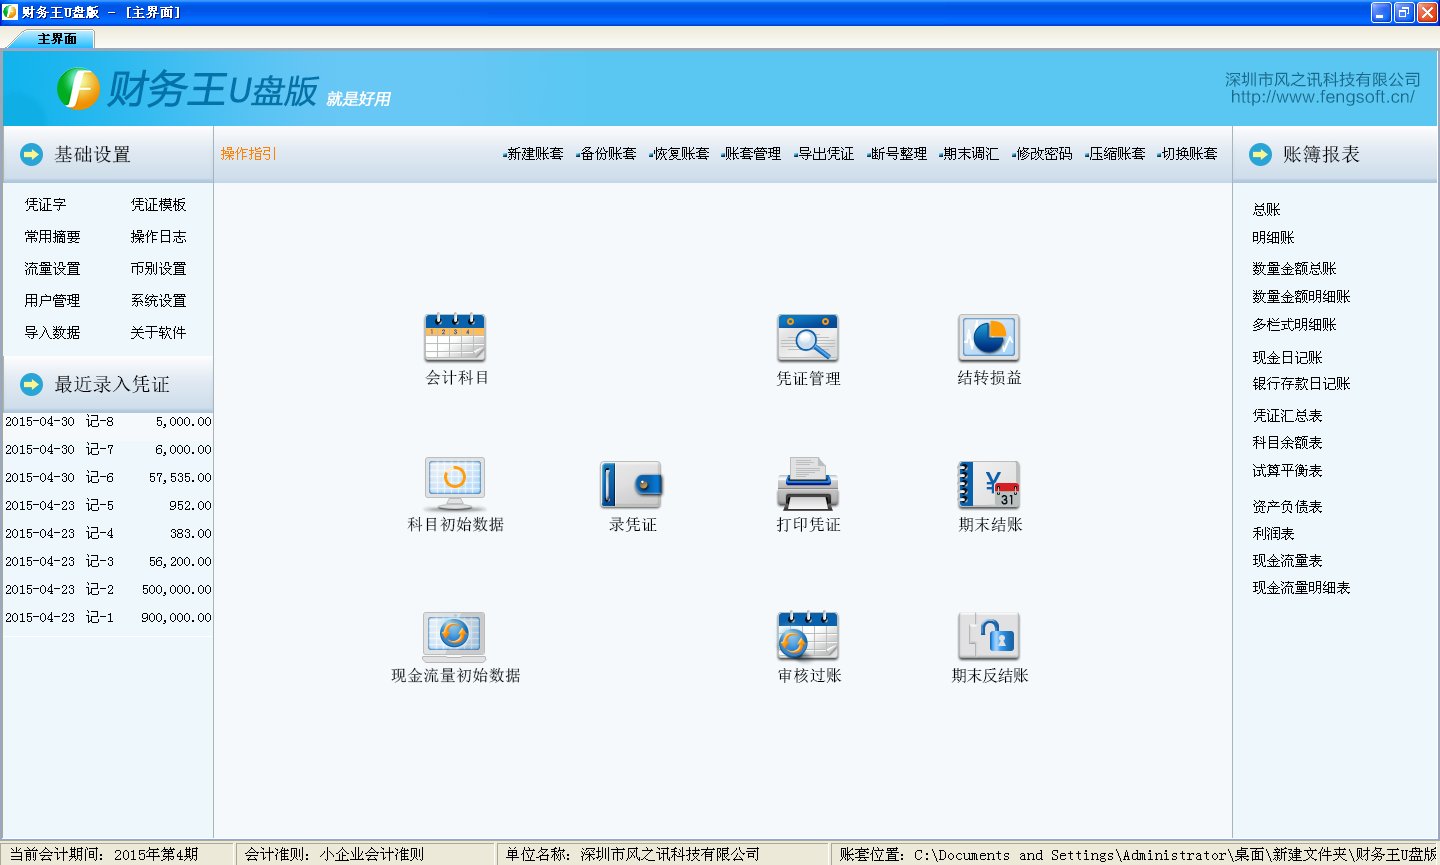Open the 科目初始数据 icon
Screen dimensions: 1440x865
point(455,485)
